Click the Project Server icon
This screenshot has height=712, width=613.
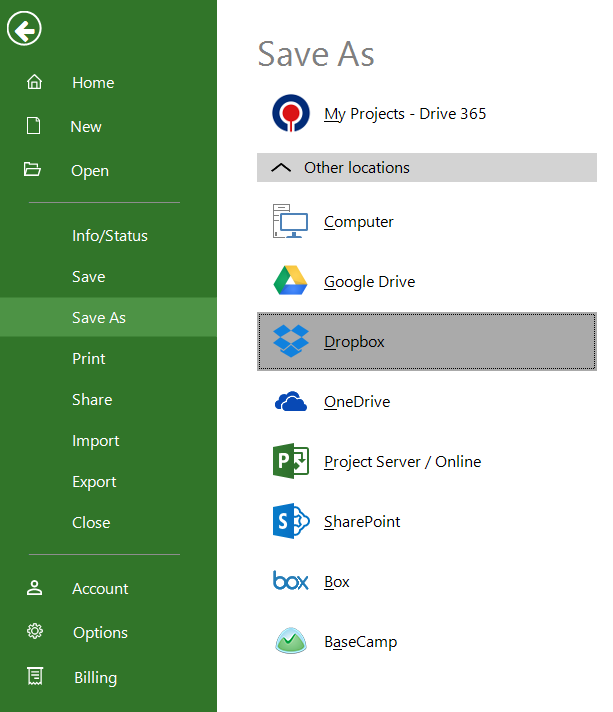(291, 462)
